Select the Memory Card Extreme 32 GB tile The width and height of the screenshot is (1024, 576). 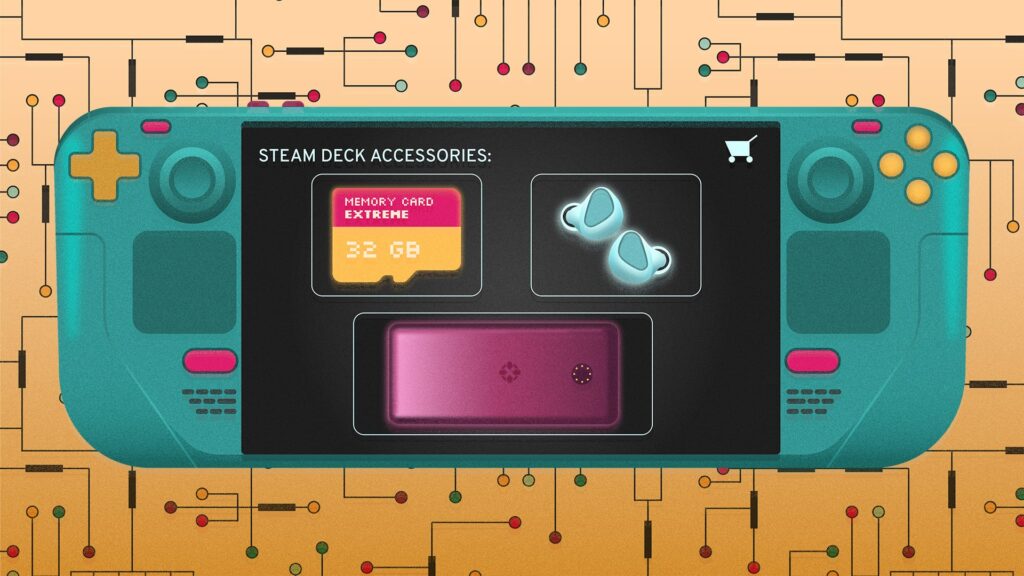396,235
